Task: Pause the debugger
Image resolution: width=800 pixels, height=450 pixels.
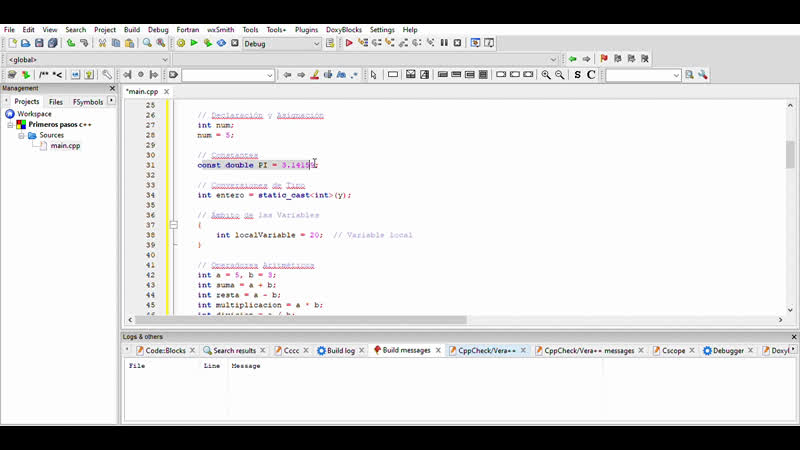Action: (x=444, y=43)
